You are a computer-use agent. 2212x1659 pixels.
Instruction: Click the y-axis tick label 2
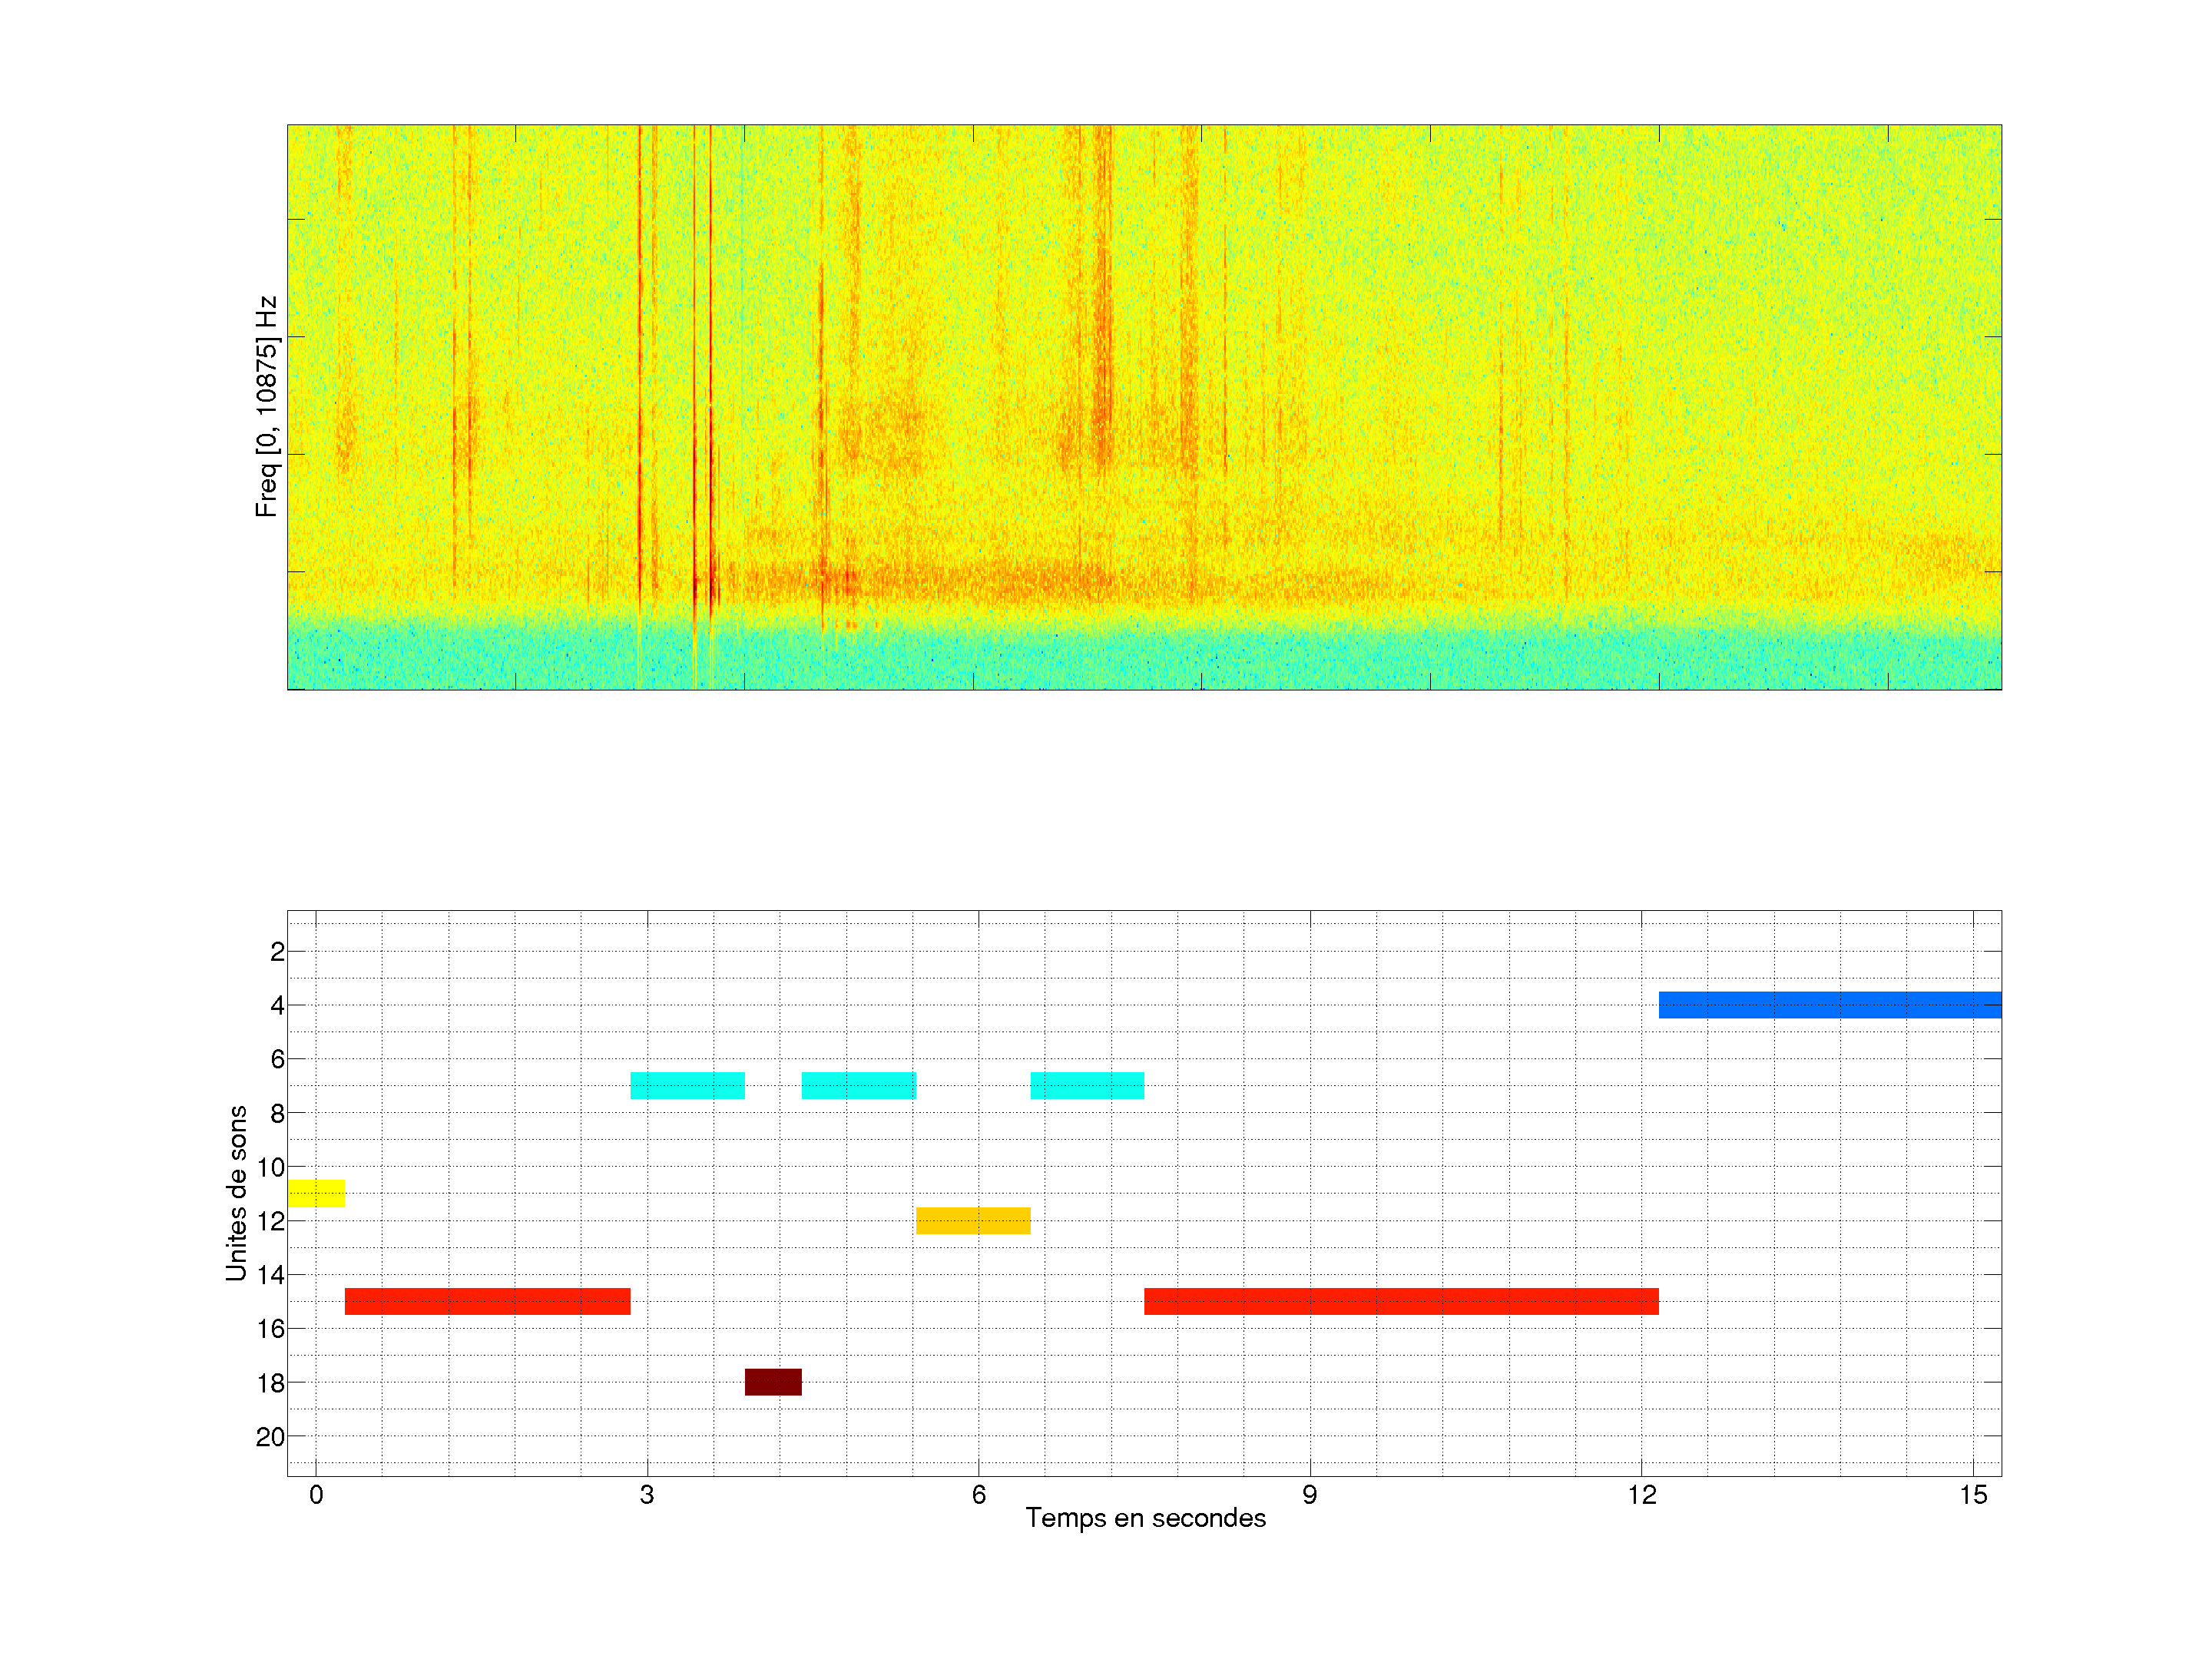tap(277, 952)
